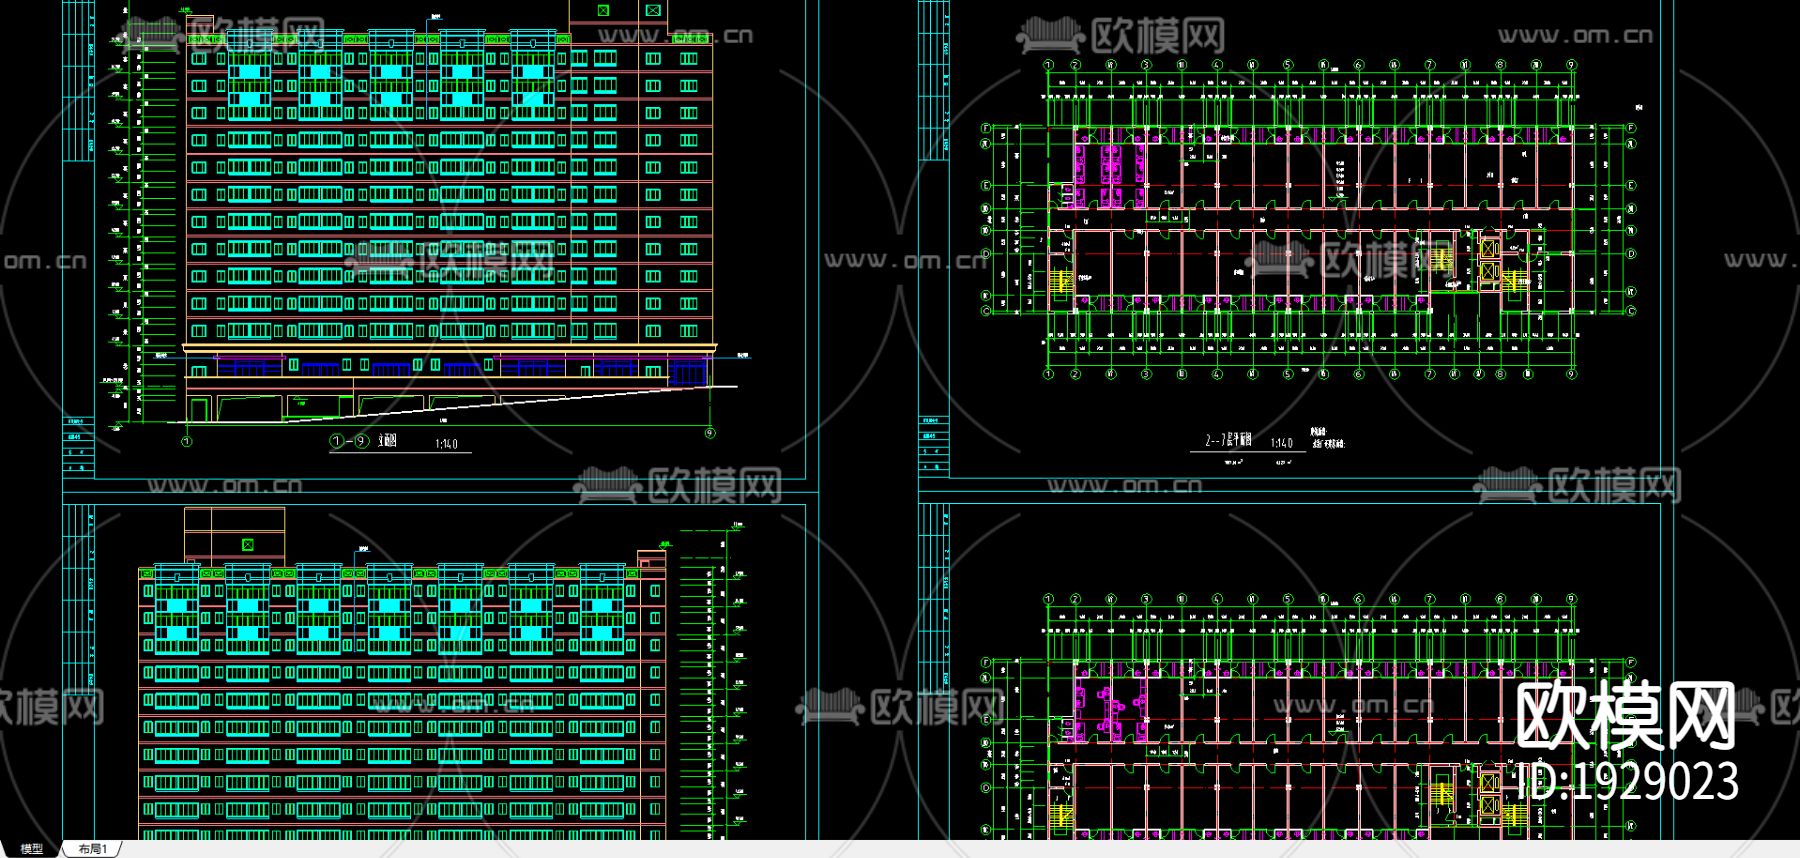Open the 布局1 layout tab
1800x858 pixels.
tap(92, 849)
